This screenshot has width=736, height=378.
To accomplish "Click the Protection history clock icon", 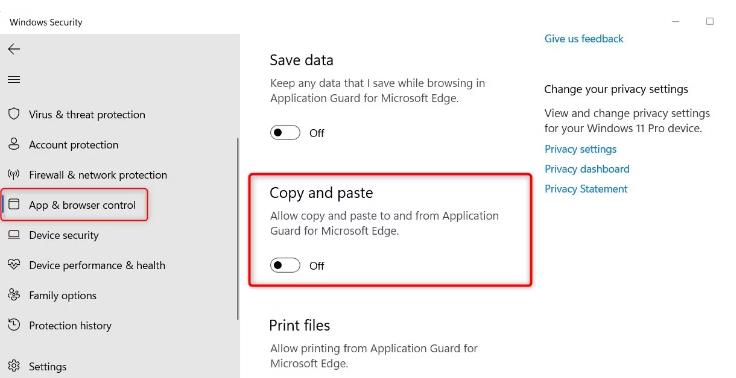I will (x=14, y=325).
